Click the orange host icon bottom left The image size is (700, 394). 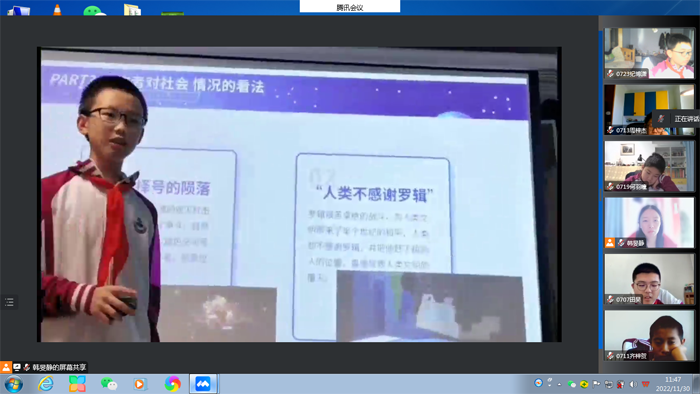6,367
